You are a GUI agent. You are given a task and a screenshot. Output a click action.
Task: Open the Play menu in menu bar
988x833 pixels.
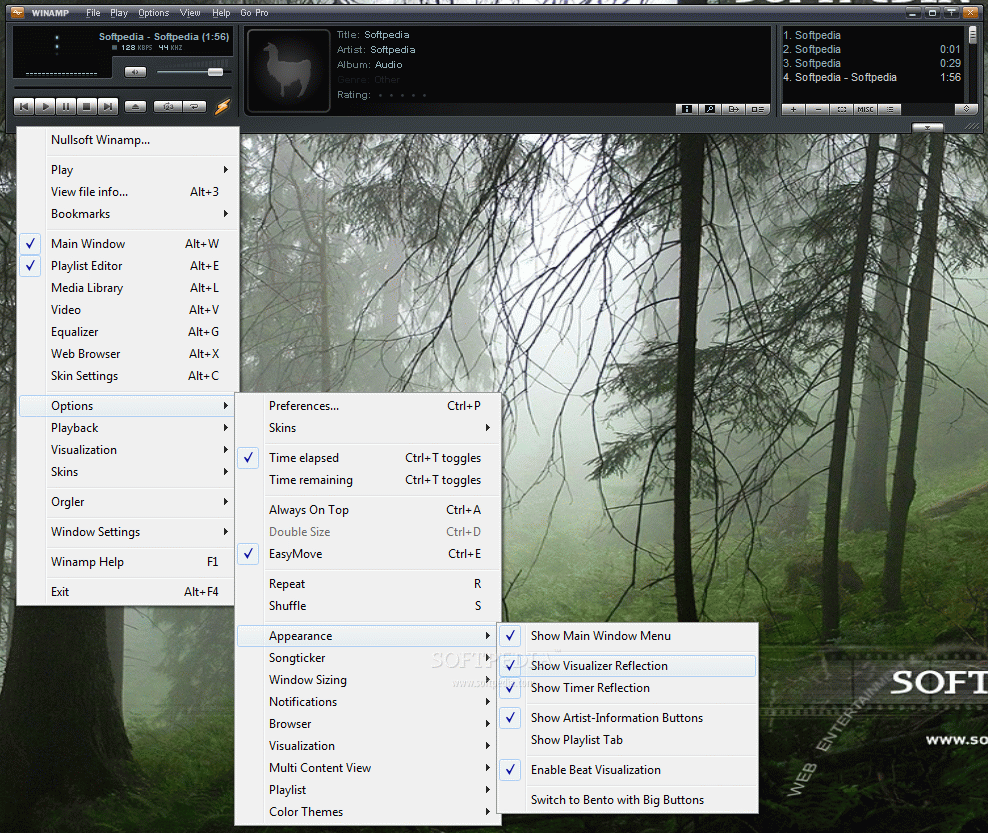pyautogui.click(x=118, y=13)
